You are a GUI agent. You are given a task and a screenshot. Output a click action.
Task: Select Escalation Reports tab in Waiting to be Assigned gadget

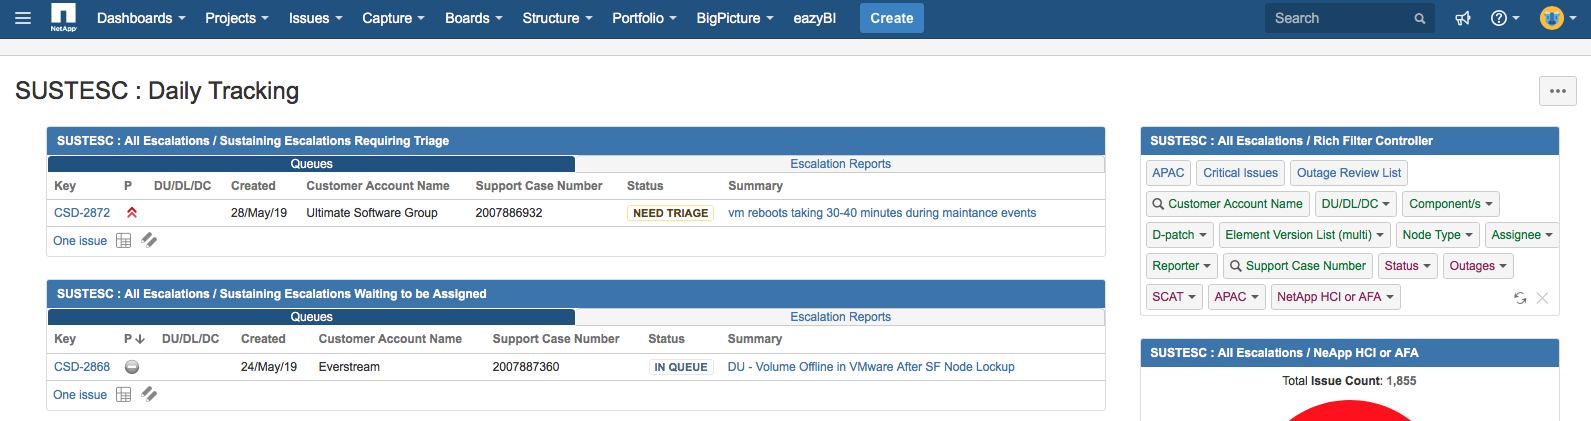coord(840,317)
